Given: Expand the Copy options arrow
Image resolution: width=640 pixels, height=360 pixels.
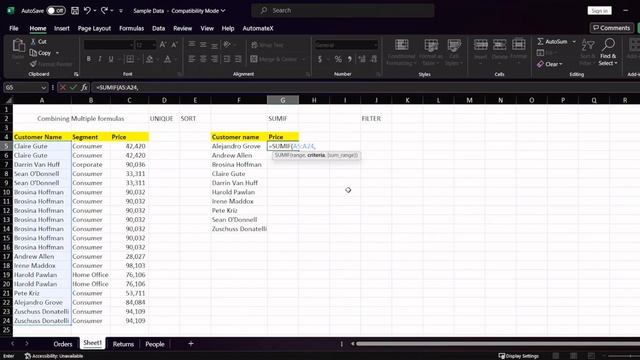Looking at the screenshot, I should [57, 53].
